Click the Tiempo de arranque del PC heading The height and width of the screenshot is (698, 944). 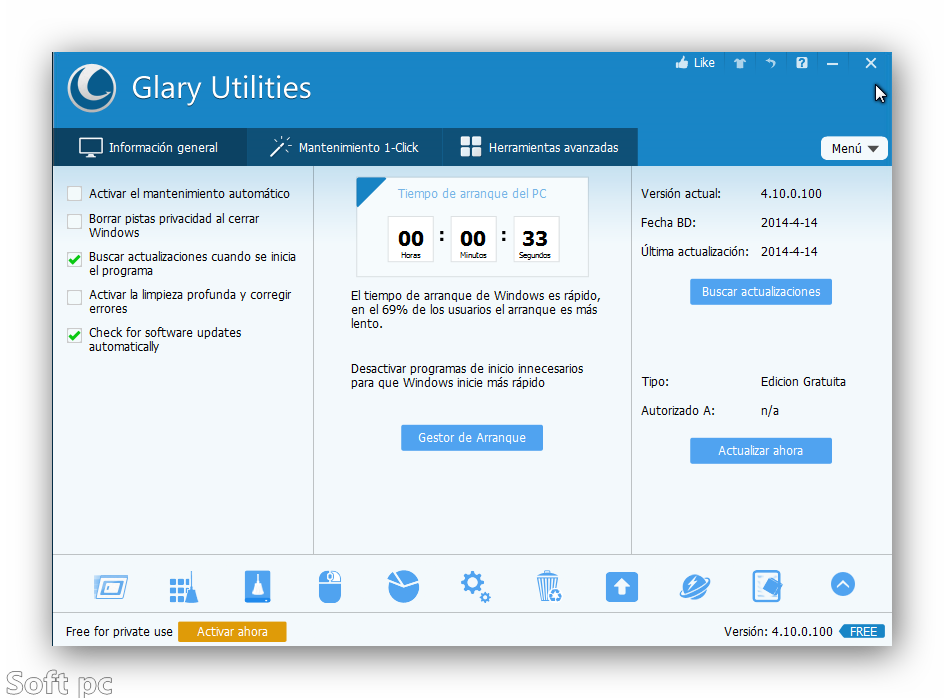point(472,193)
